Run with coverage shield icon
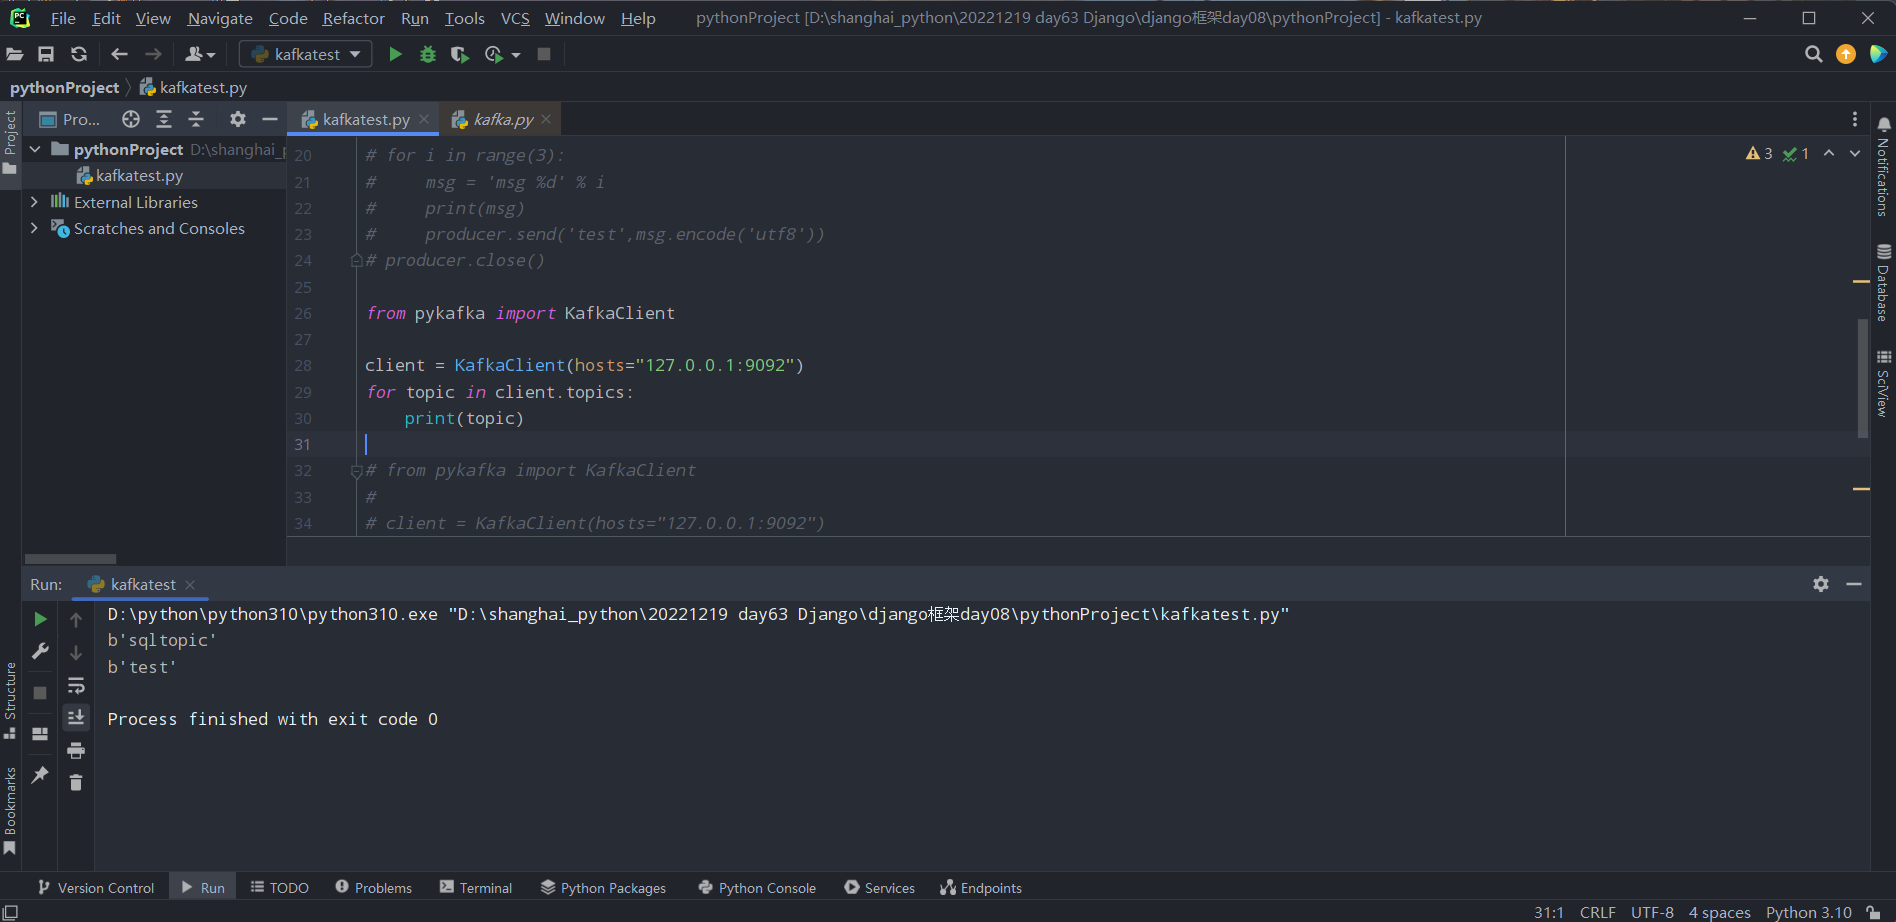 coord(459,54)
